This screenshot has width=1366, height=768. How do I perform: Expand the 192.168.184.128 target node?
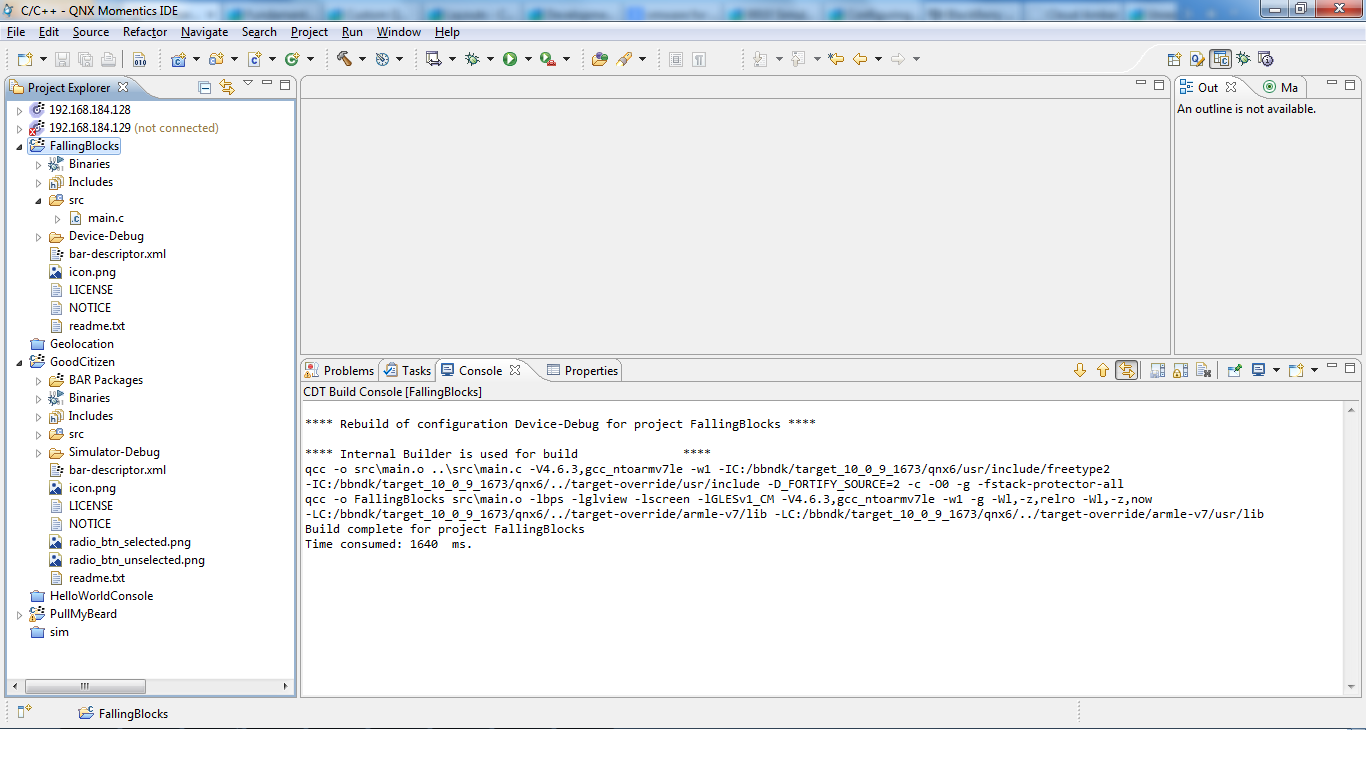(19, 111)
